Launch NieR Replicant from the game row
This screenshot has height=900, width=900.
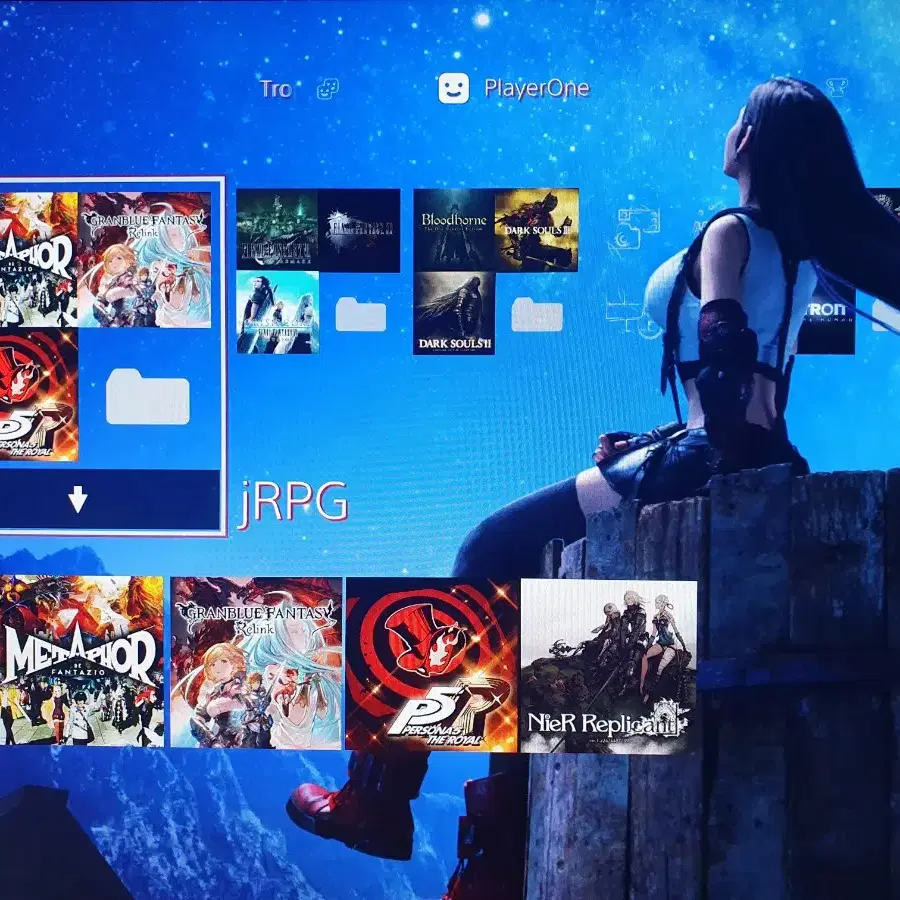pos(608,666)
